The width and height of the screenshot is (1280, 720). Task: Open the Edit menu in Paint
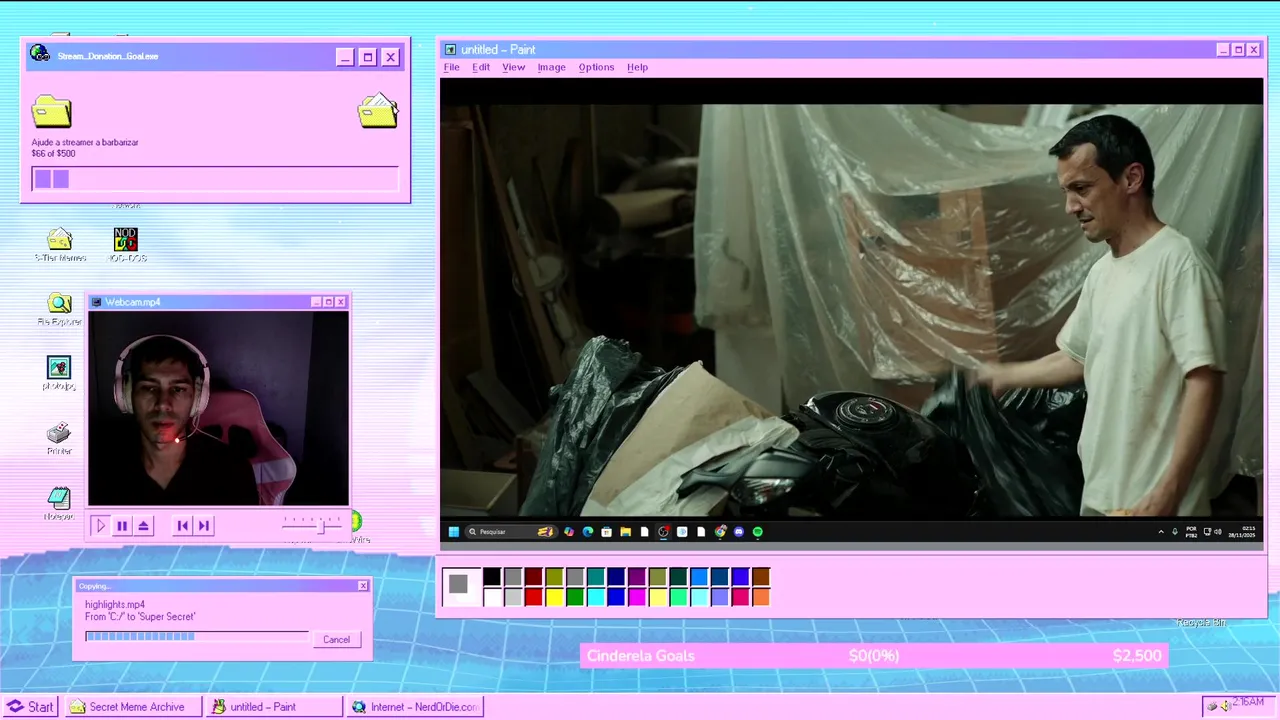tap(481, 67)
